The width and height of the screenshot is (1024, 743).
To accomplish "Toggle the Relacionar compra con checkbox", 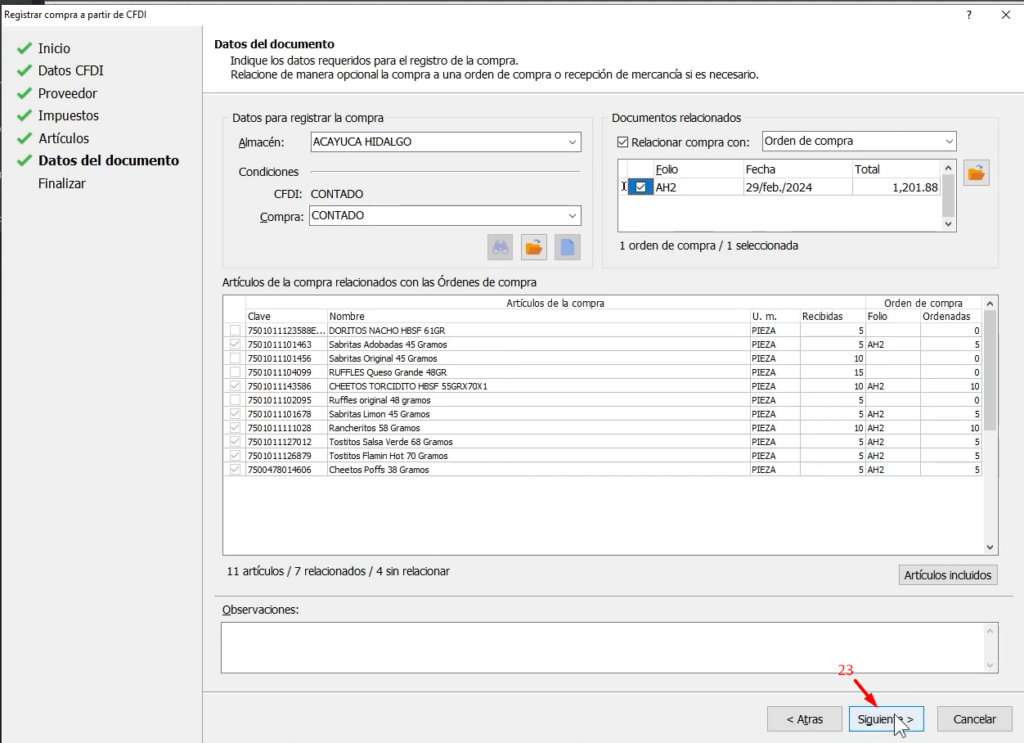I will (x=623, y=142).
